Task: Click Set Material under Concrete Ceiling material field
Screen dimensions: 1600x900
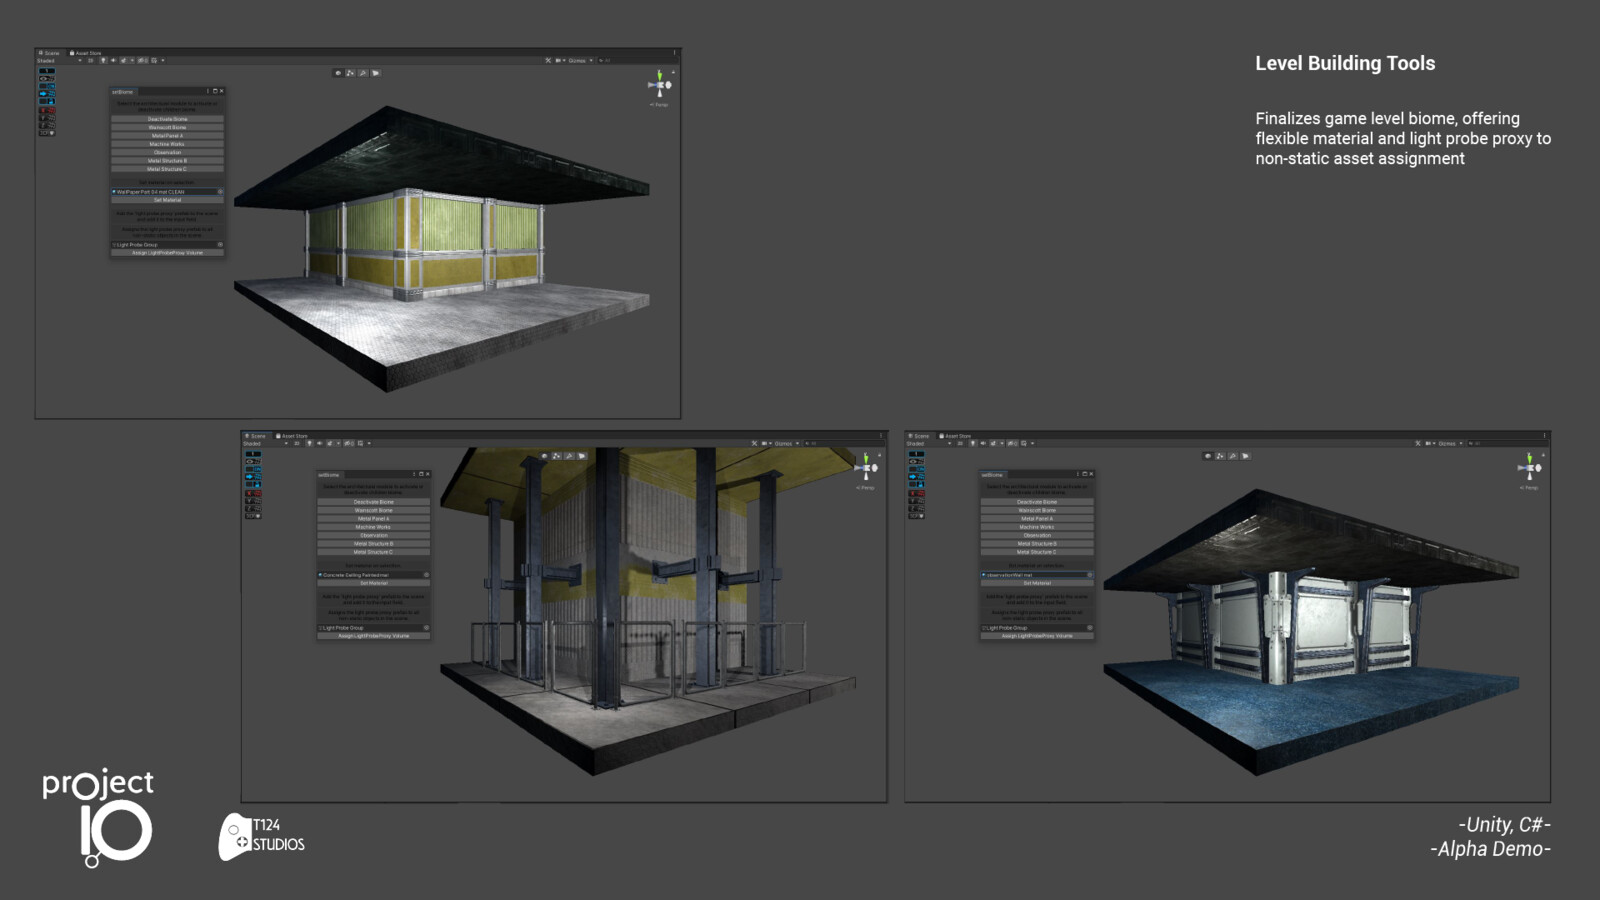Action: (374, 583)
